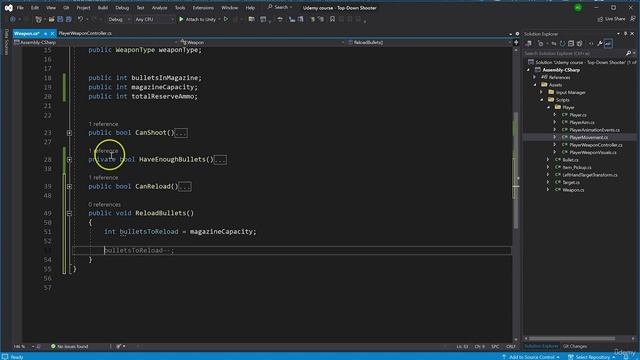Click the Save All icon
Viewport: 640px width, 360px height.
(x=69, y=19)
